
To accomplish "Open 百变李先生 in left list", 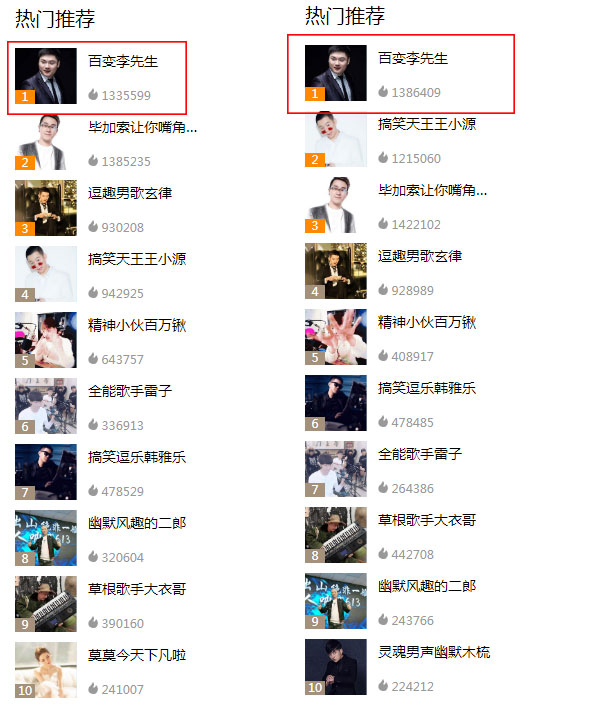I will pos(123,61).
